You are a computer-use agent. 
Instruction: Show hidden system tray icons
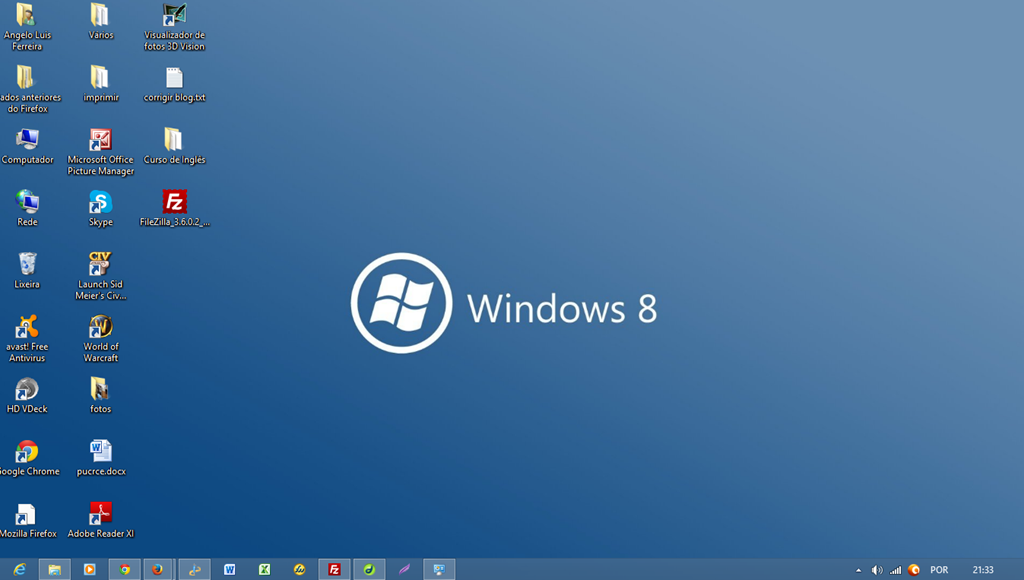pyautogui.click(x=858, y=570)
